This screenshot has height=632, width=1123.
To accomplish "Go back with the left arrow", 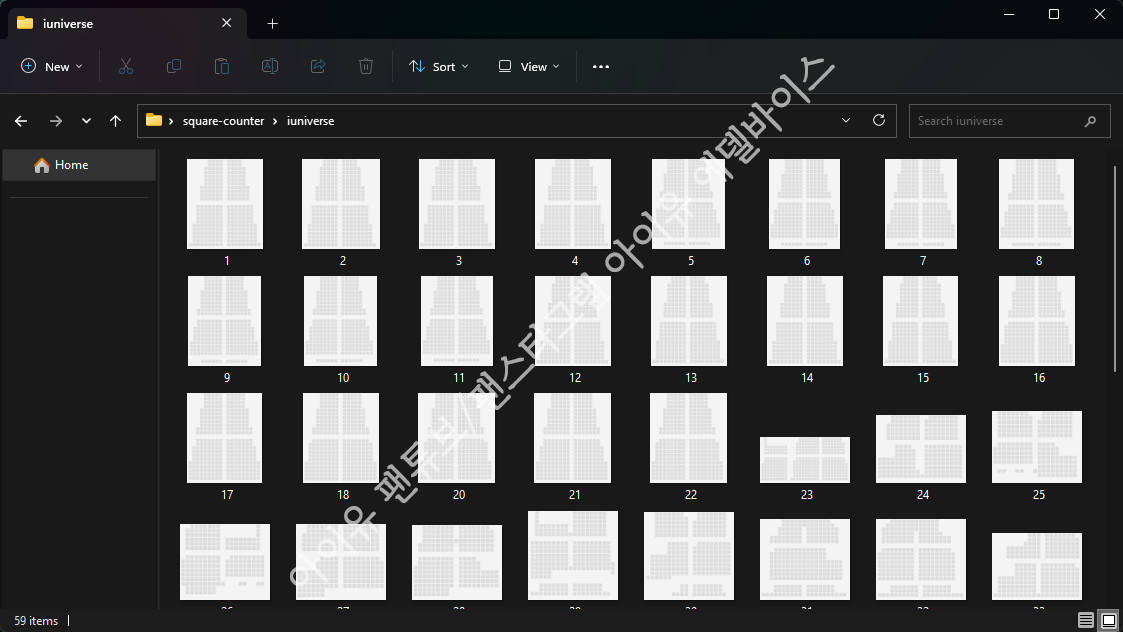I will (21, 121).
